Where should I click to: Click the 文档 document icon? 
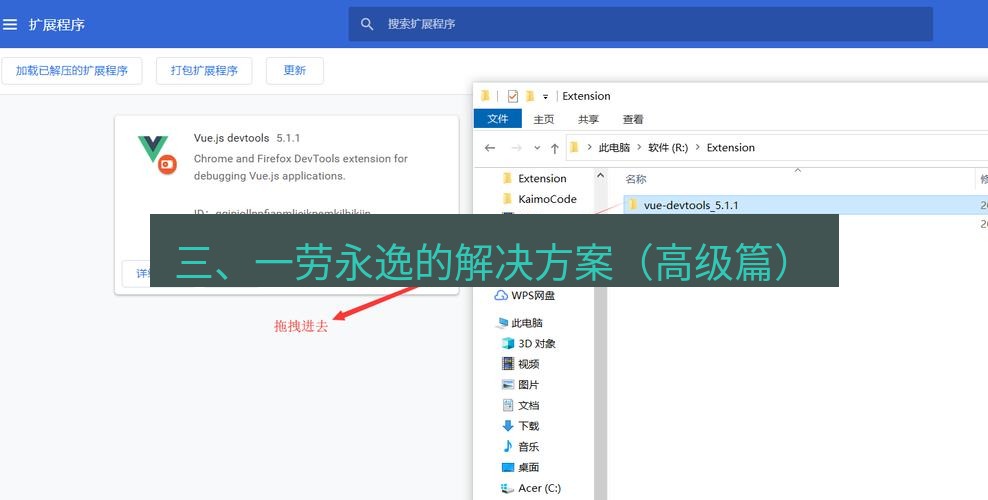pyautogui.click(x=508, y=405)
